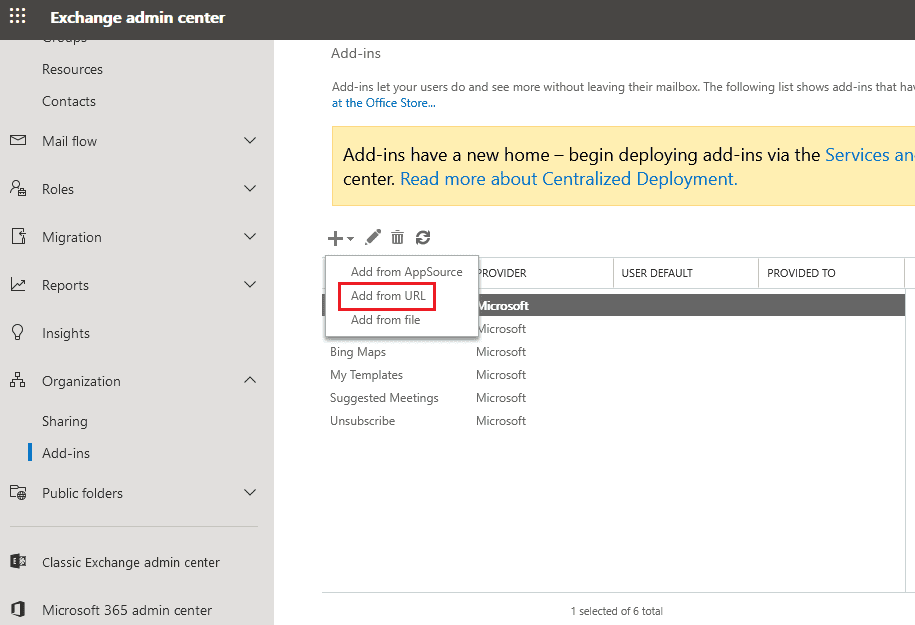Choose Add from file menu option
The height and width of the screenshot is (625, 915).
[385, 320]
